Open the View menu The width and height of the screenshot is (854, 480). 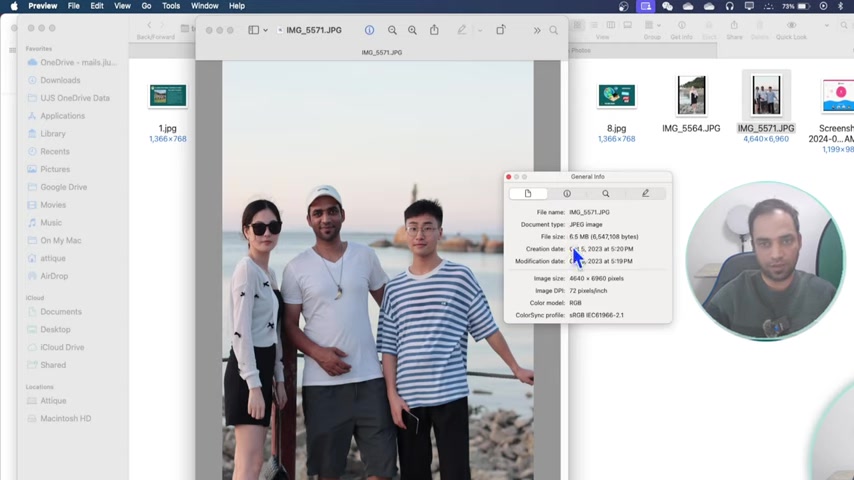[x=122, y=6]
